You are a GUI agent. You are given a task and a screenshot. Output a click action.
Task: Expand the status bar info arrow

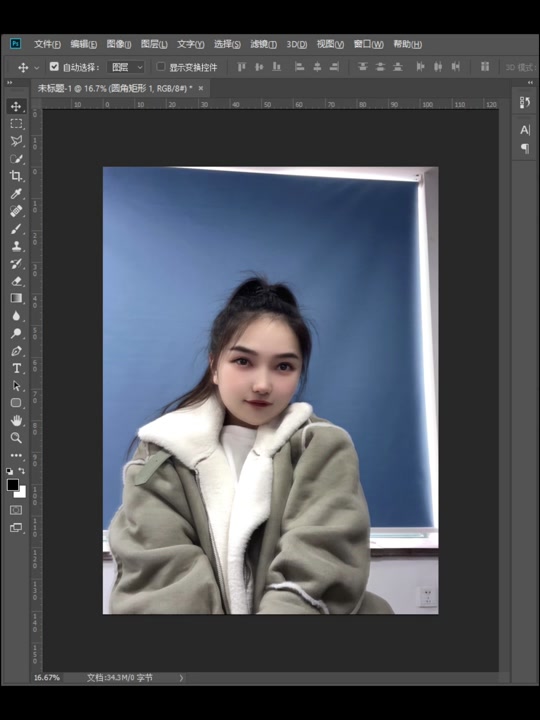181,678
